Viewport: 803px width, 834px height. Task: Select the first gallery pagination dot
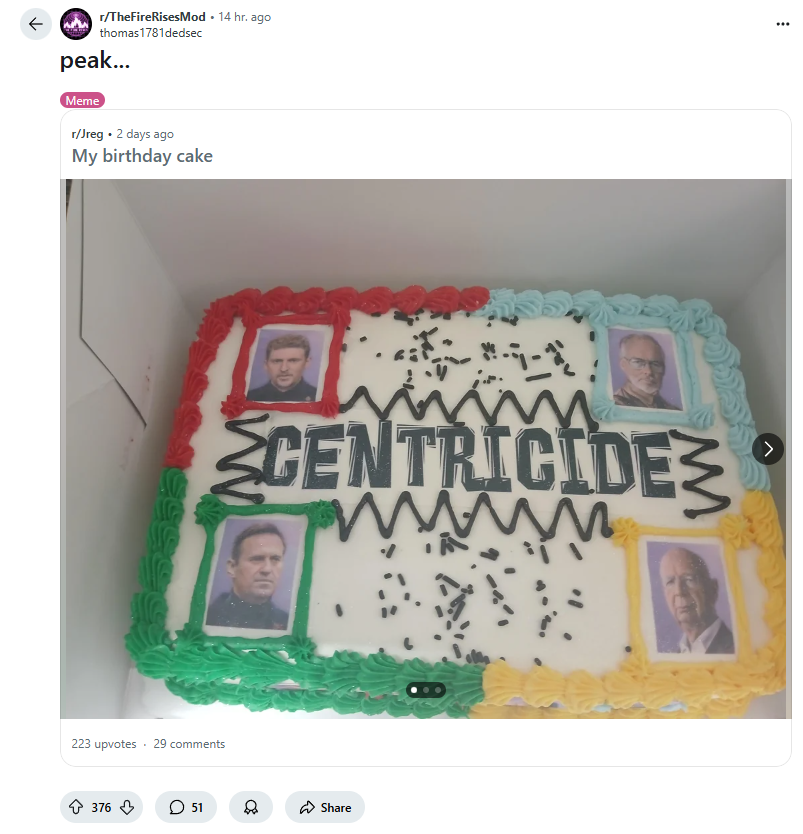[x=414, y=690]
